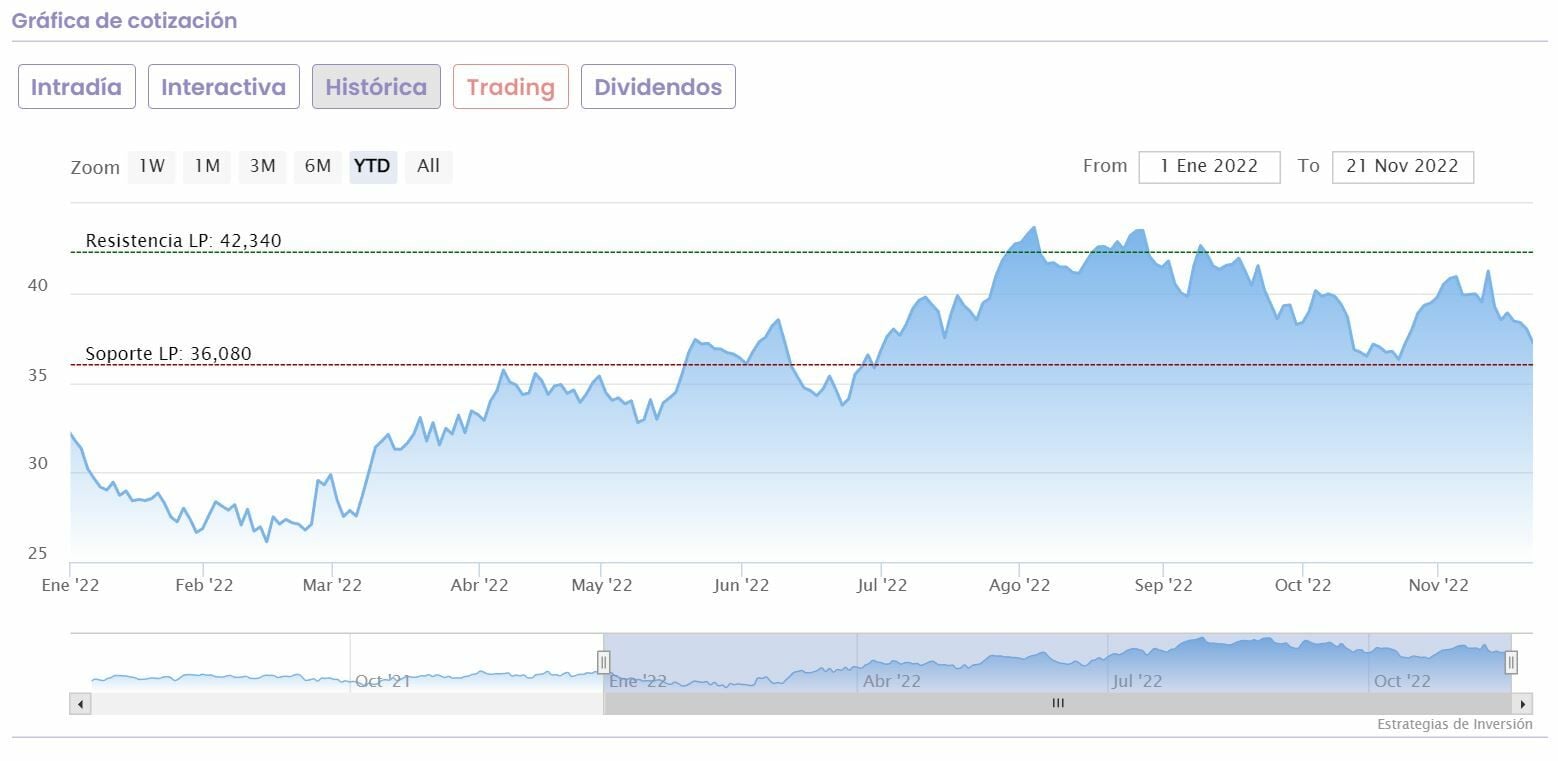Viewport: 1558px width, 761px height.
Task: Click the From date field
Action: click(1209, 167)
